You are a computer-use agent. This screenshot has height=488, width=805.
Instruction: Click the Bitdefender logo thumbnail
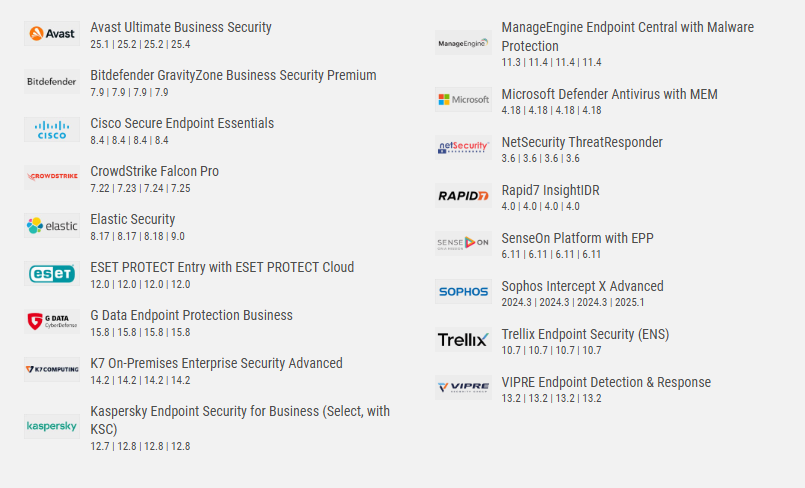(x=52, y=82)
